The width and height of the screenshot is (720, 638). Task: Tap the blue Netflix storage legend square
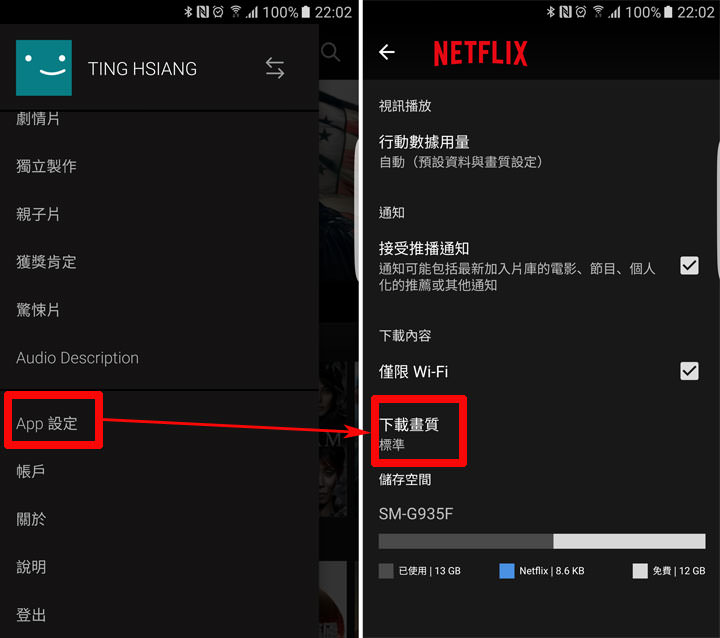[x=506, y=571]
